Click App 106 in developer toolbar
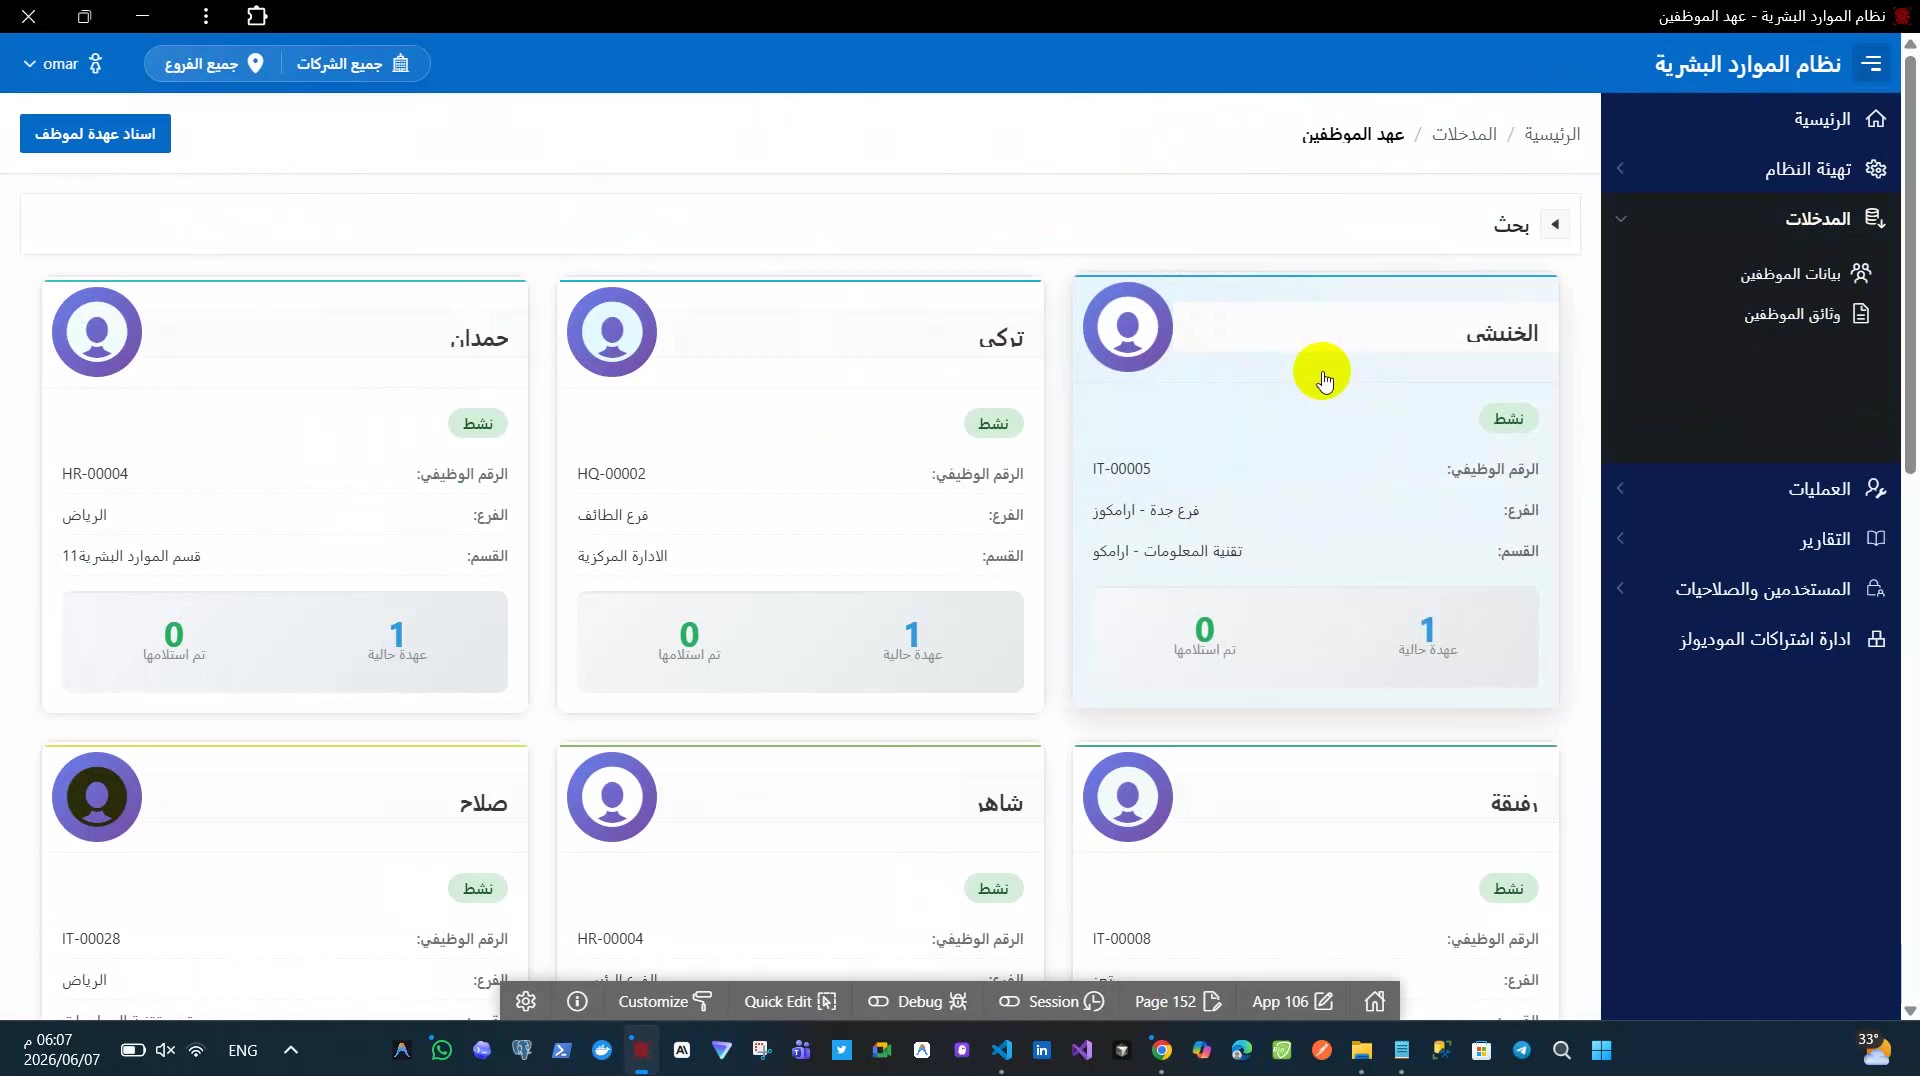Viewport: 1920px width, 1076px height. [x=1293, y=1001]
